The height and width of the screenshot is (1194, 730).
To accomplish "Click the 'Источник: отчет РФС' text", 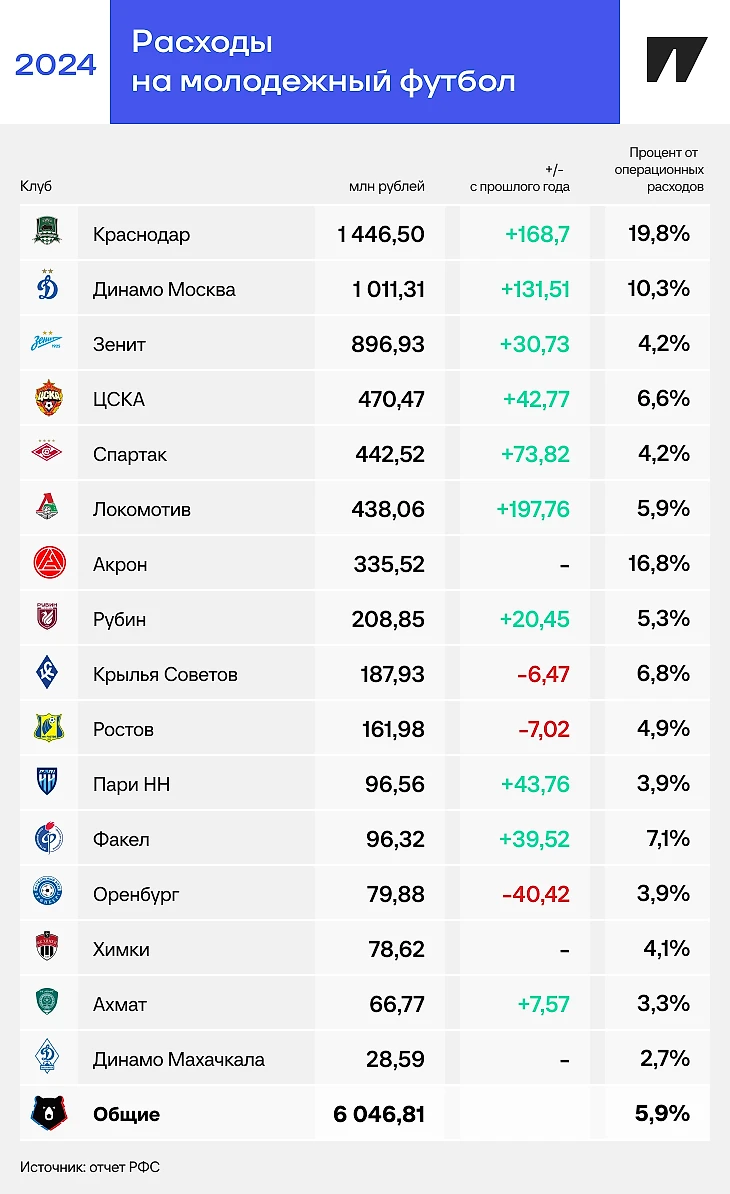I will coord(90,1167).
